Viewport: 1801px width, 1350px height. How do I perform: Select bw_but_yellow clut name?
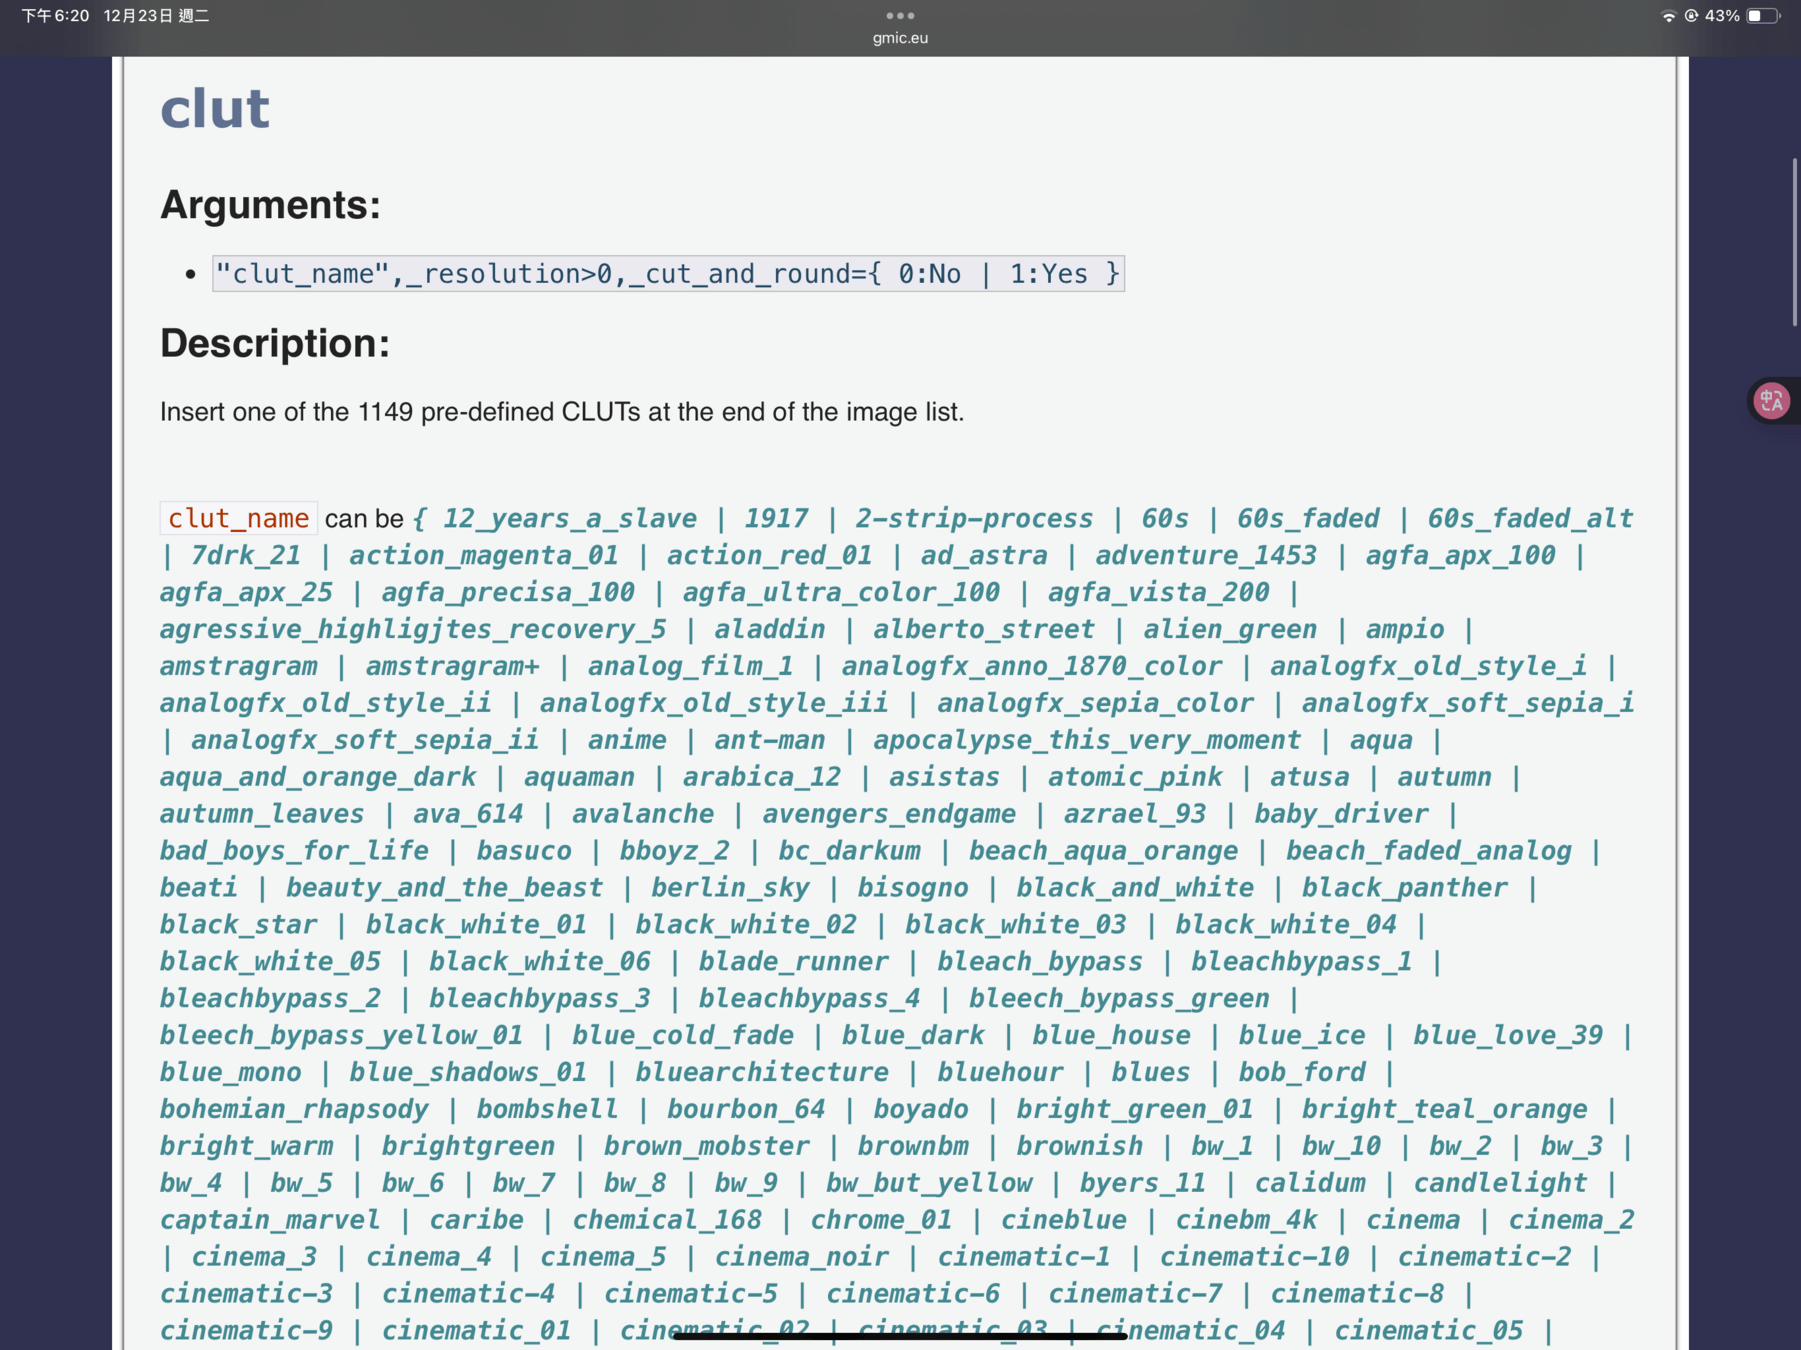pos(929,1184)
